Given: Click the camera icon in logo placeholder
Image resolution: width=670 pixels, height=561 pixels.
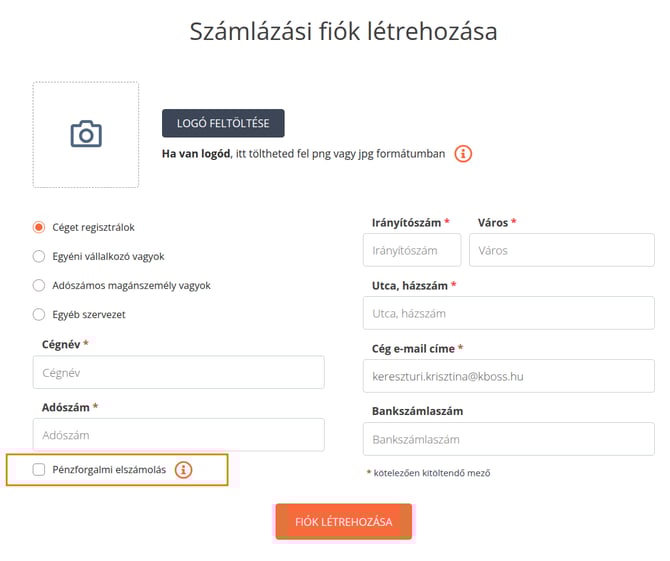Looking at the screenshot, I should click(x=86, y=134).
